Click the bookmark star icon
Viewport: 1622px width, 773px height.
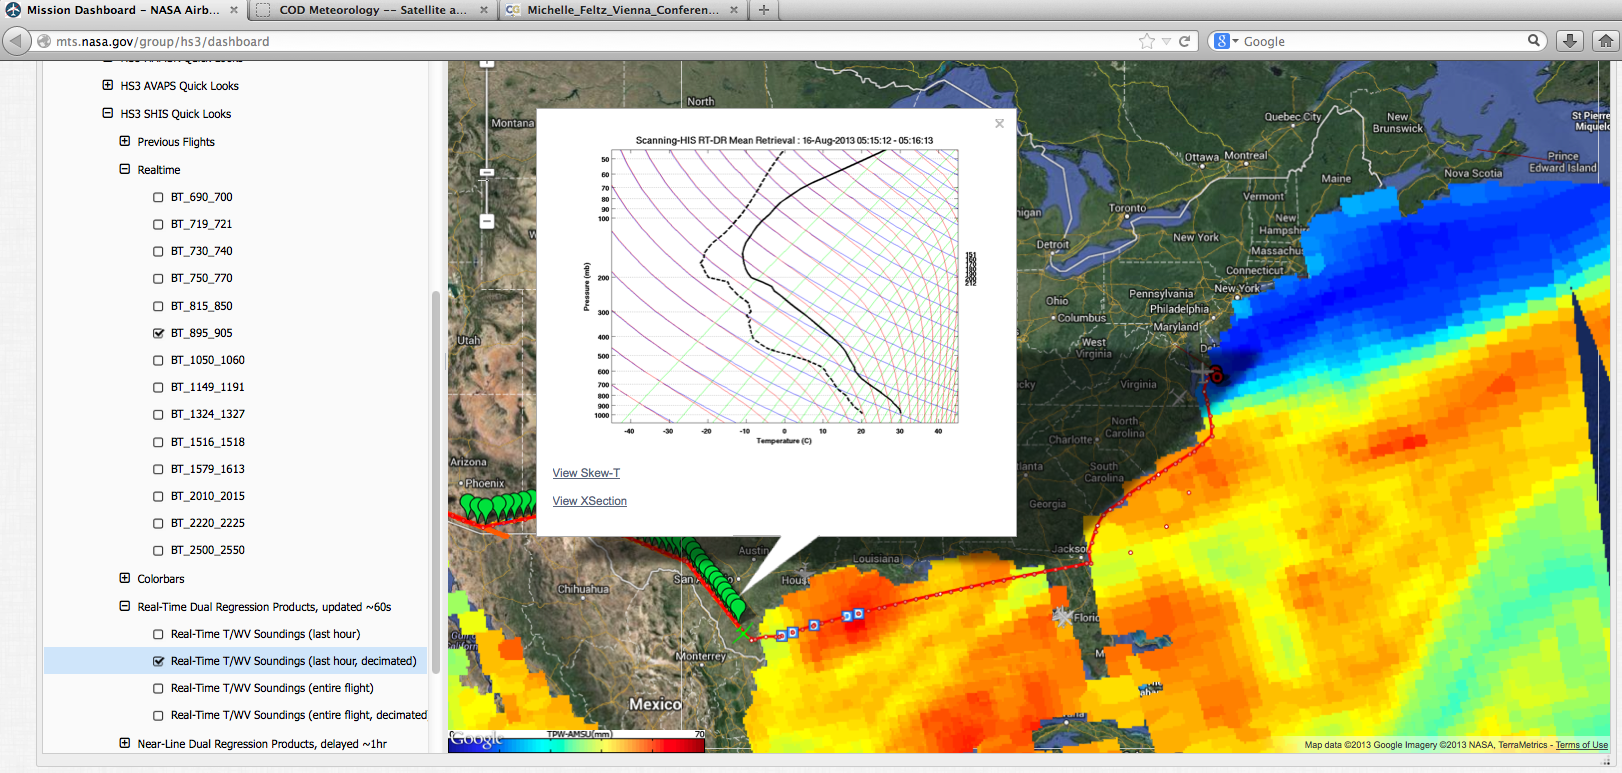(x=1146, y=41)
